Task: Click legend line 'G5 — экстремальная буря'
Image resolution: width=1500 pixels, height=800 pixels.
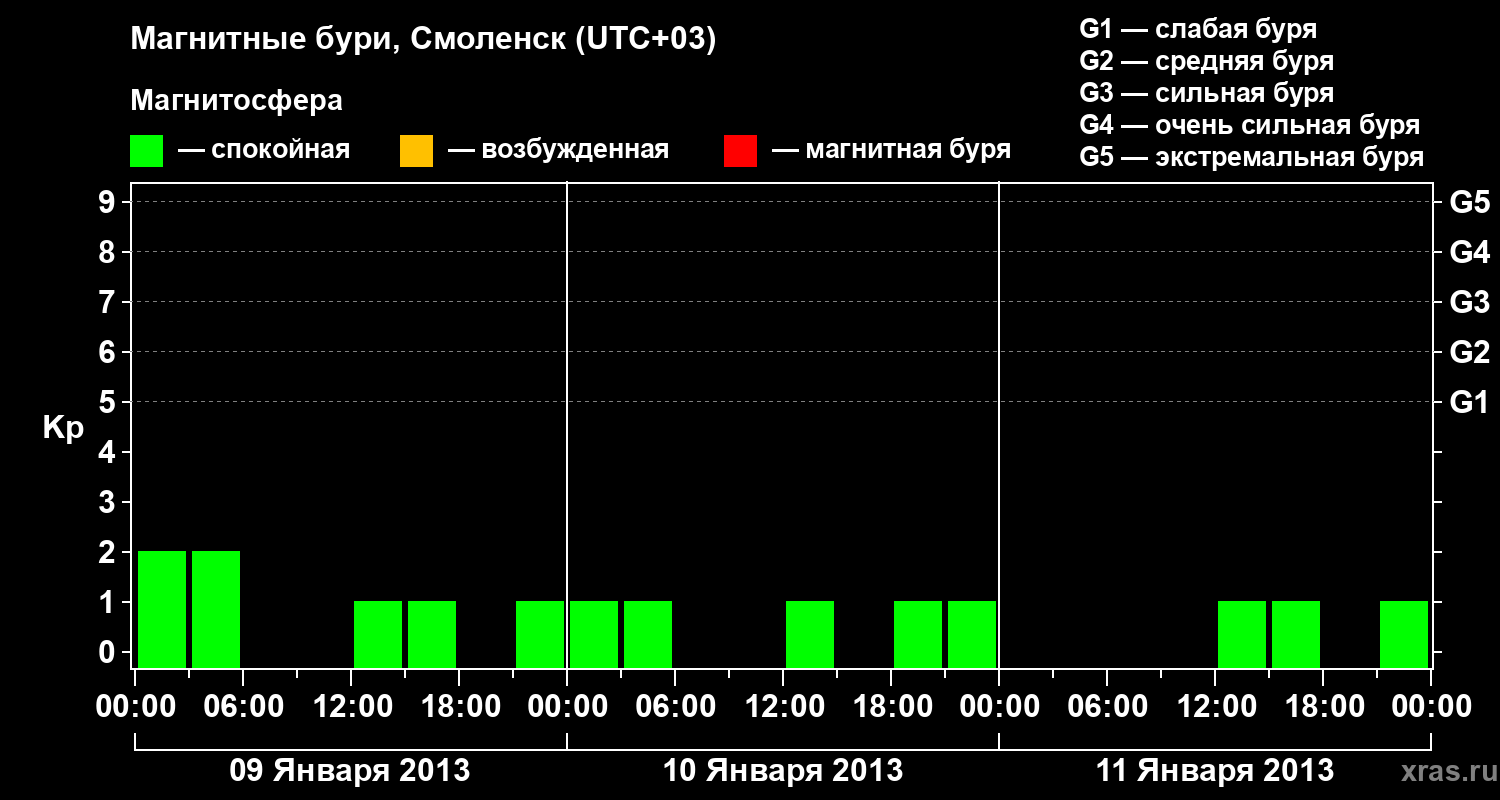Action: 1252,157
